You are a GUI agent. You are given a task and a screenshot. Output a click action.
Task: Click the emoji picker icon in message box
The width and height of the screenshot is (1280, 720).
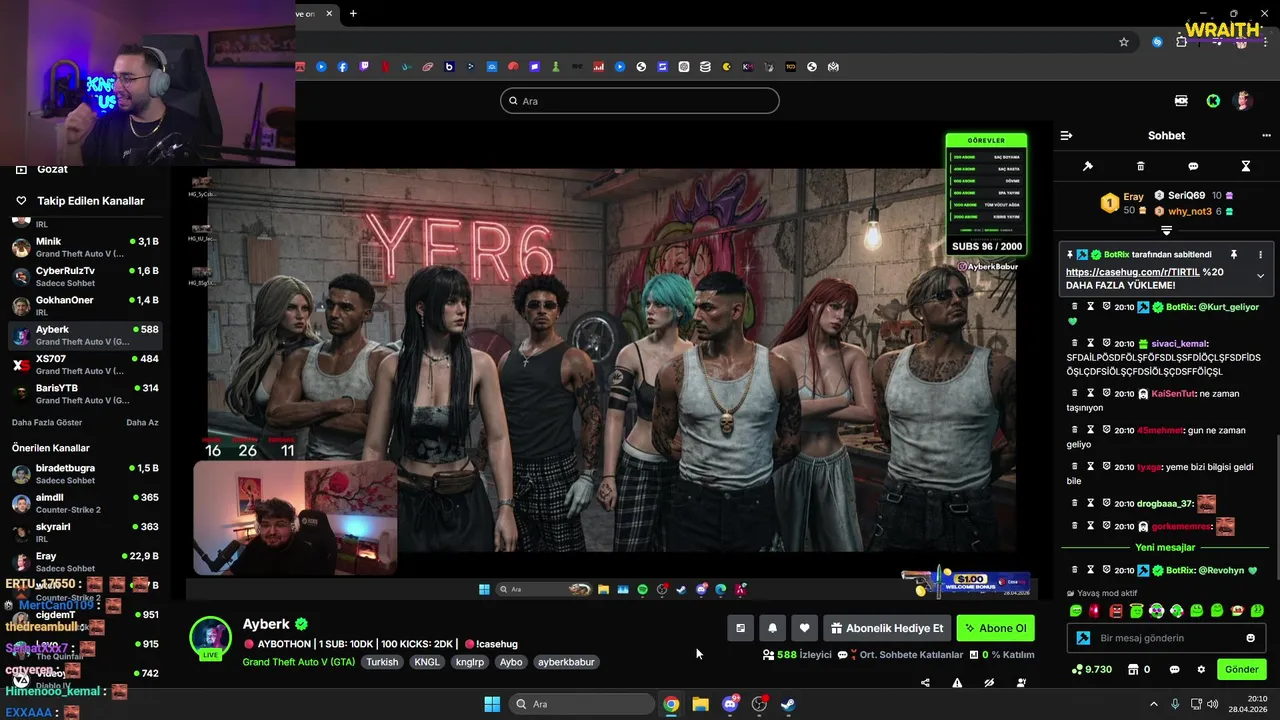tap(1250, 638)
